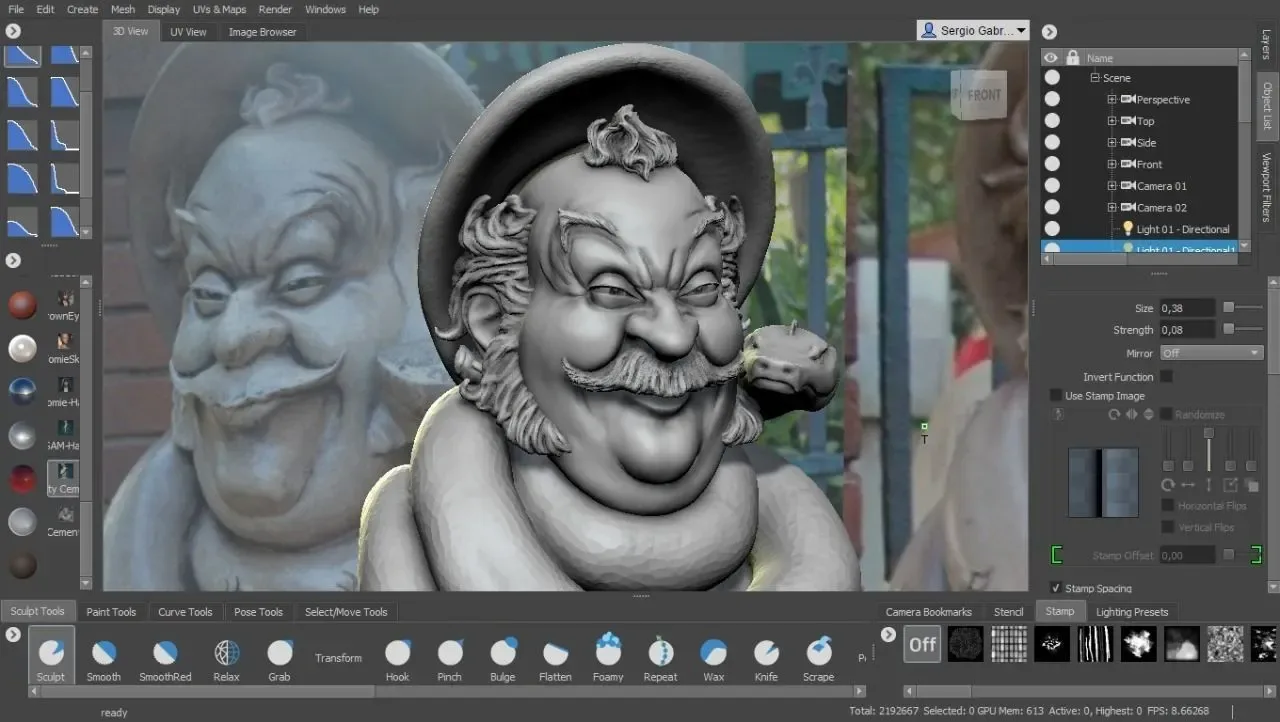
Task: Expand the Front camera node
Action: 1112,164
